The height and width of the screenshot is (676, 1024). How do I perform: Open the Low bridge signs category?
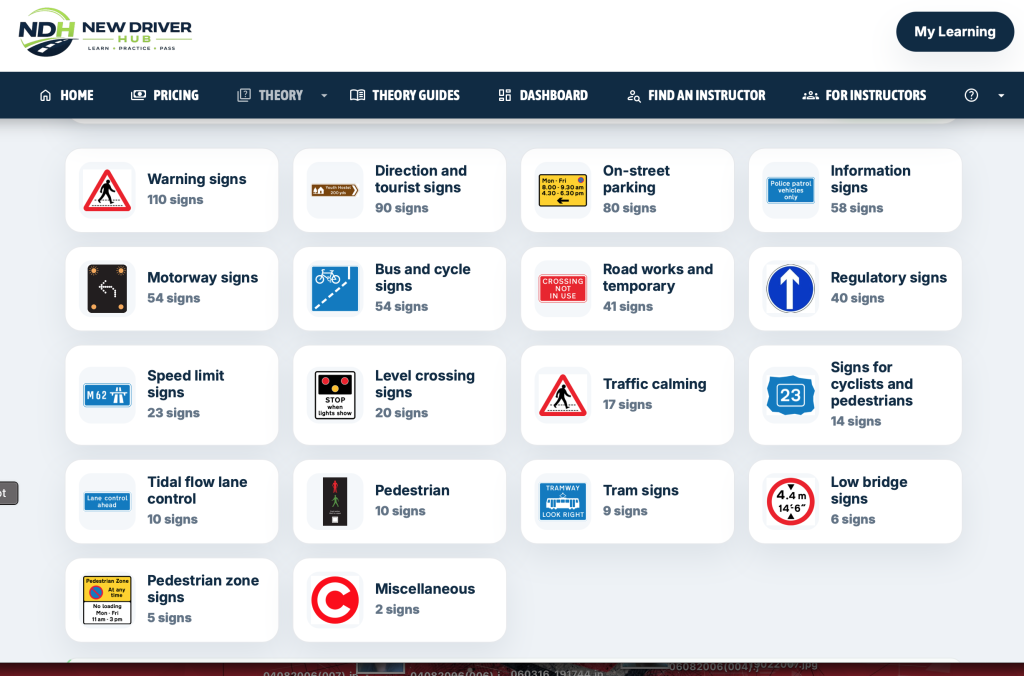click(856, 502)
